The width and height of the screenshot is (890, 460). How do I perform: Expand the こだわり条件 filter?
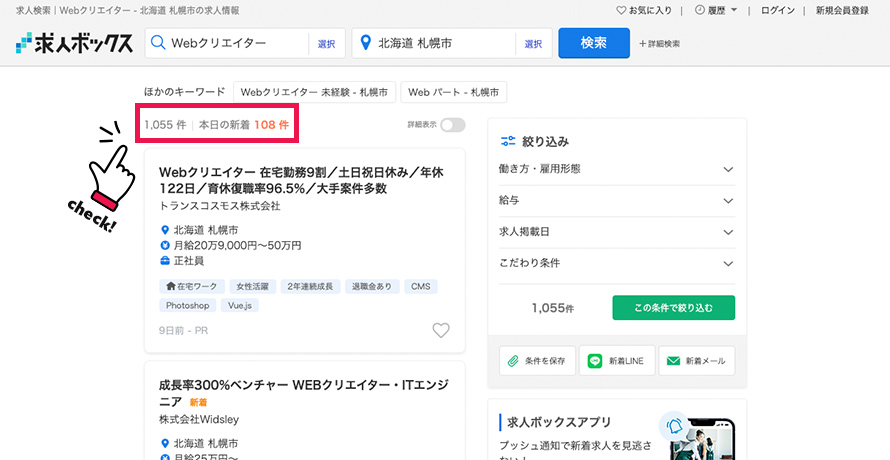pyautogui.click(x=616, y=263)
